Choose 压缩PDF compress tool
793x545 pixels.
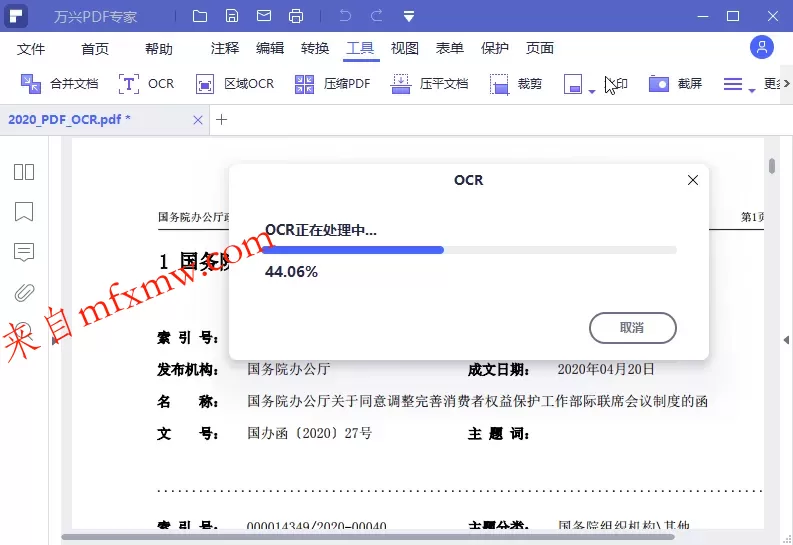click(332, 83)
